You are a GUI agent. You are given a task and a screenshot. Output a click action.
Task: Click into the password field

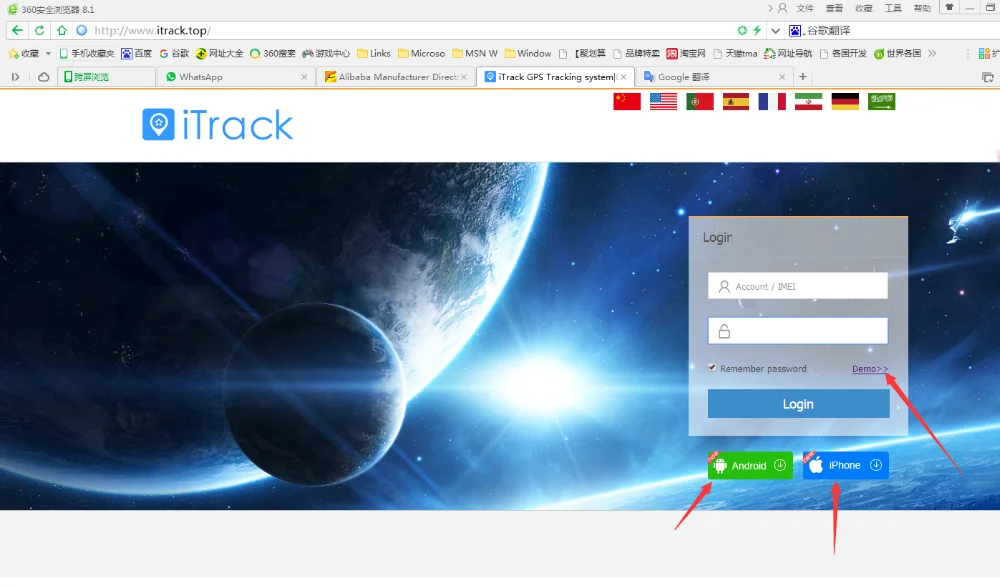(x=798, y=331)
